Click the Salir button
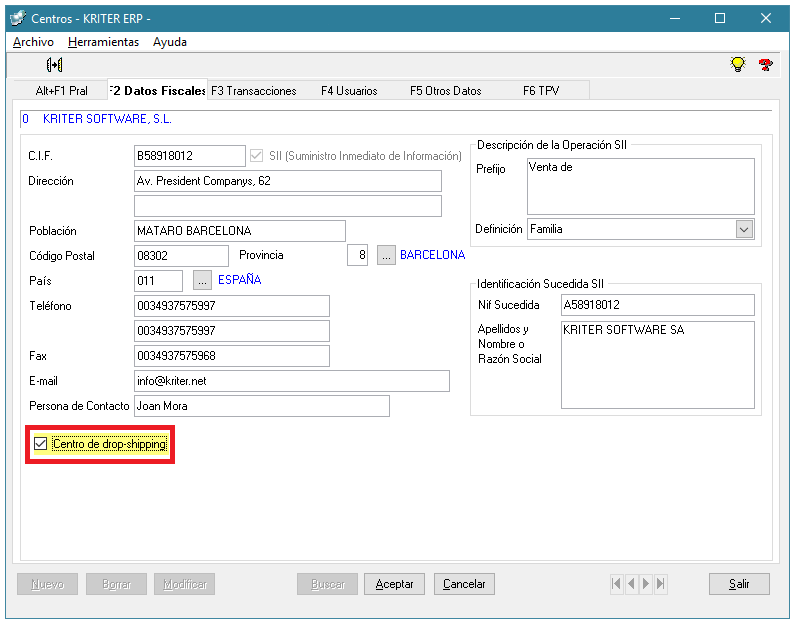The width and height of the screenshot is (794, 622). [x=739, y=584]
